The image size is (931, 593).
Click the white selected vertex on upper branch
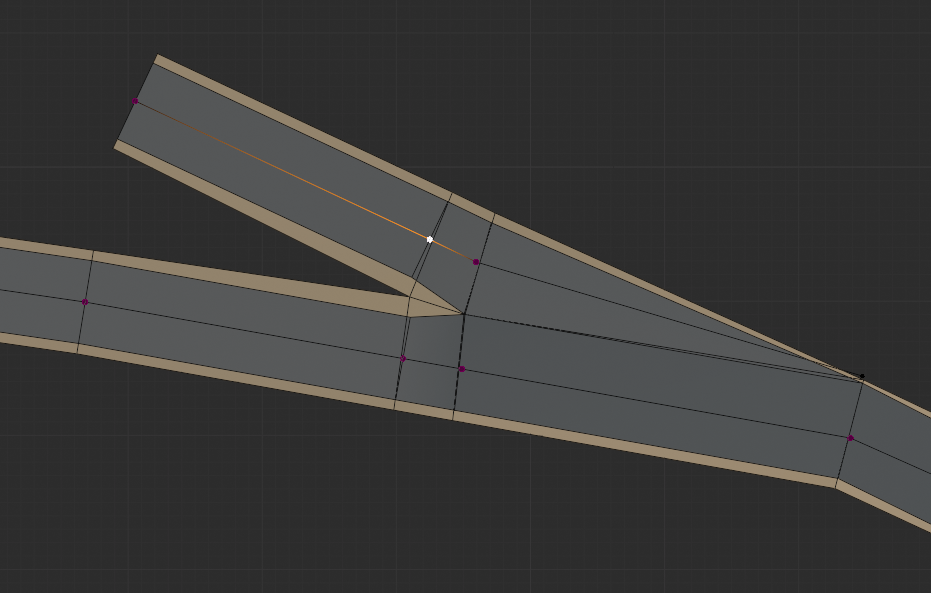430,239
